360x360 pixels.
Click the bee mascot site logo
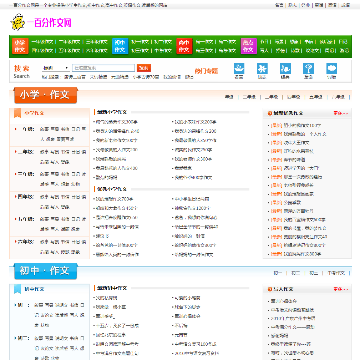coord(18,22)
